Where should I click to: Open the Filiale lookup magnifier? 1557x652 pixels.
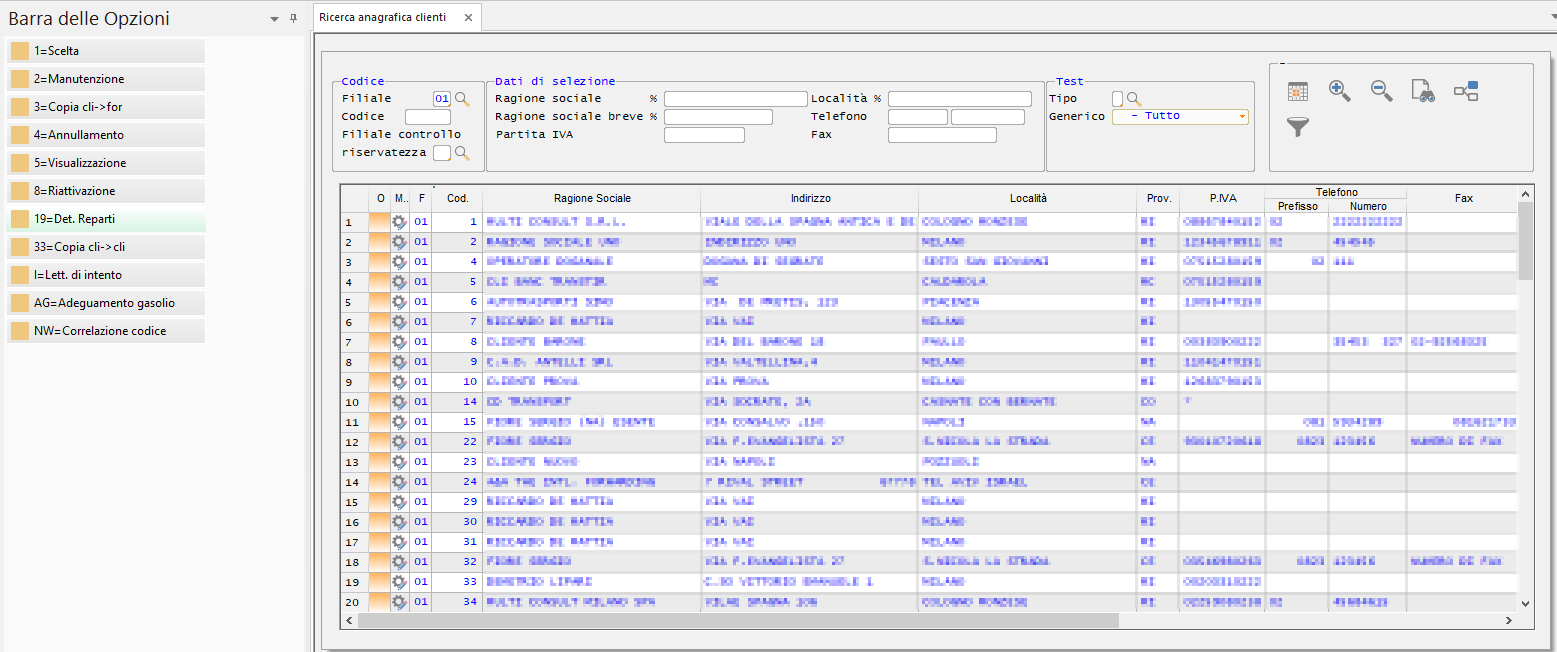click(462, 99)
